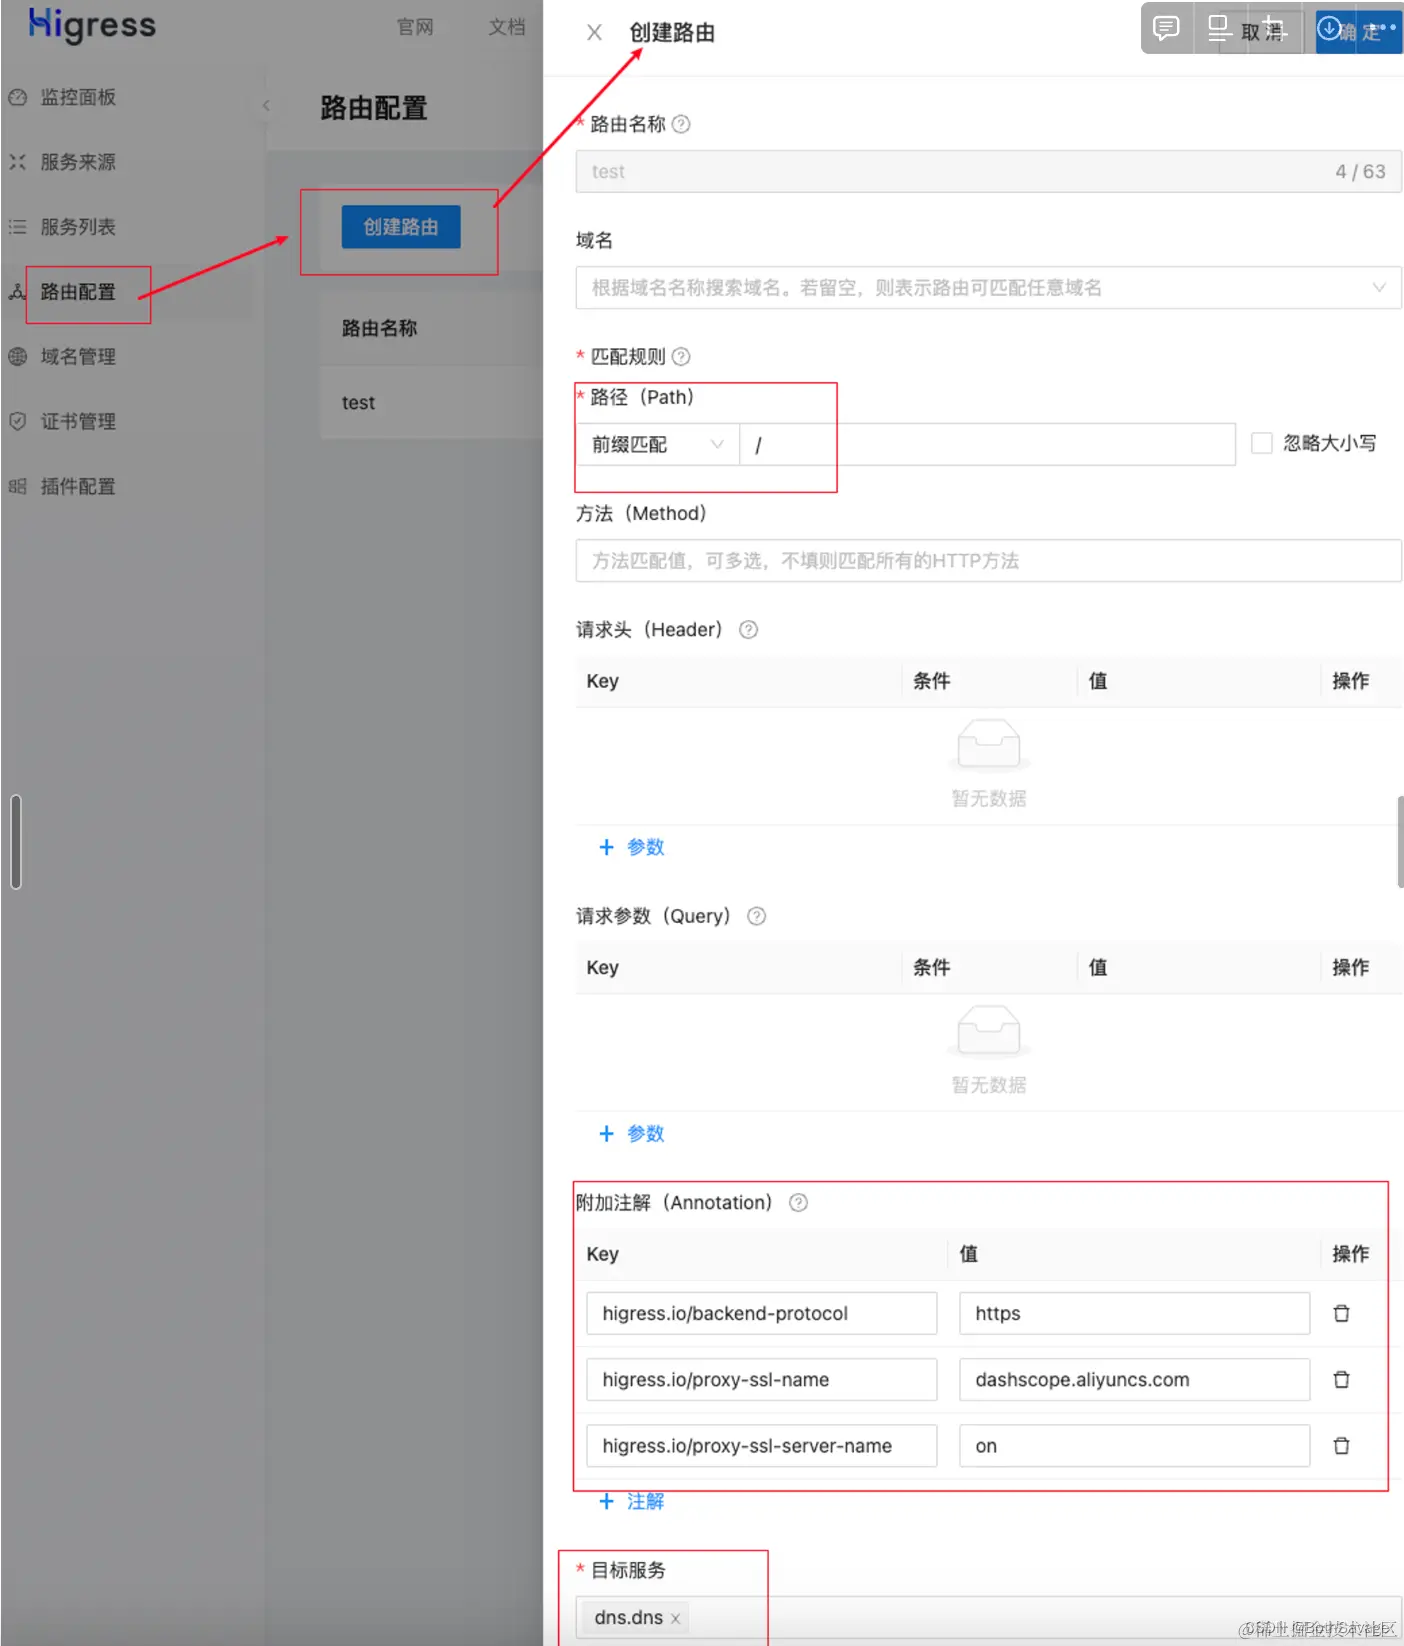Click the help icon next to 请求头 (Header)
This screenshot has height=1646, width=1404.
coord(748,629)
